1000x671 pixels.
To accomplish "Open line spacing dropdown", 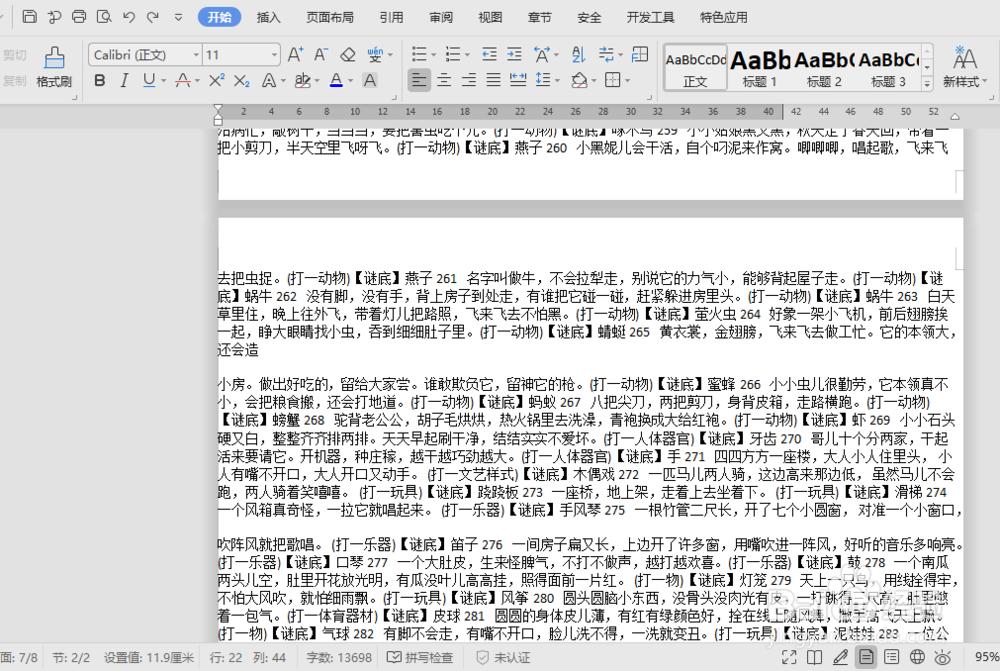I will coord(558,81).
